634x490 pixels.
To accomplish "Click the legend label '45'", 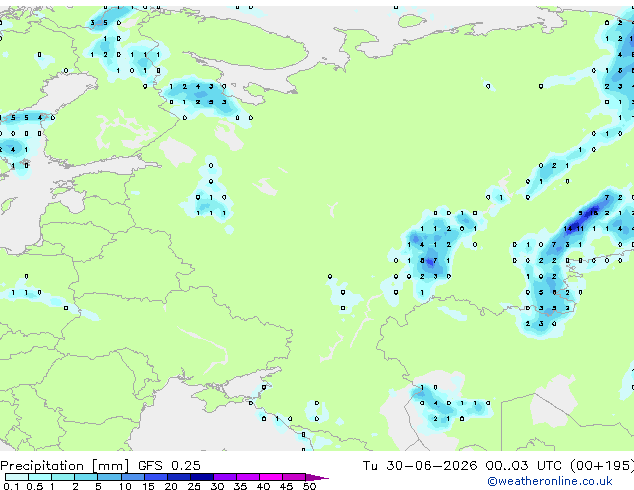I will click(x=286, y=486).
